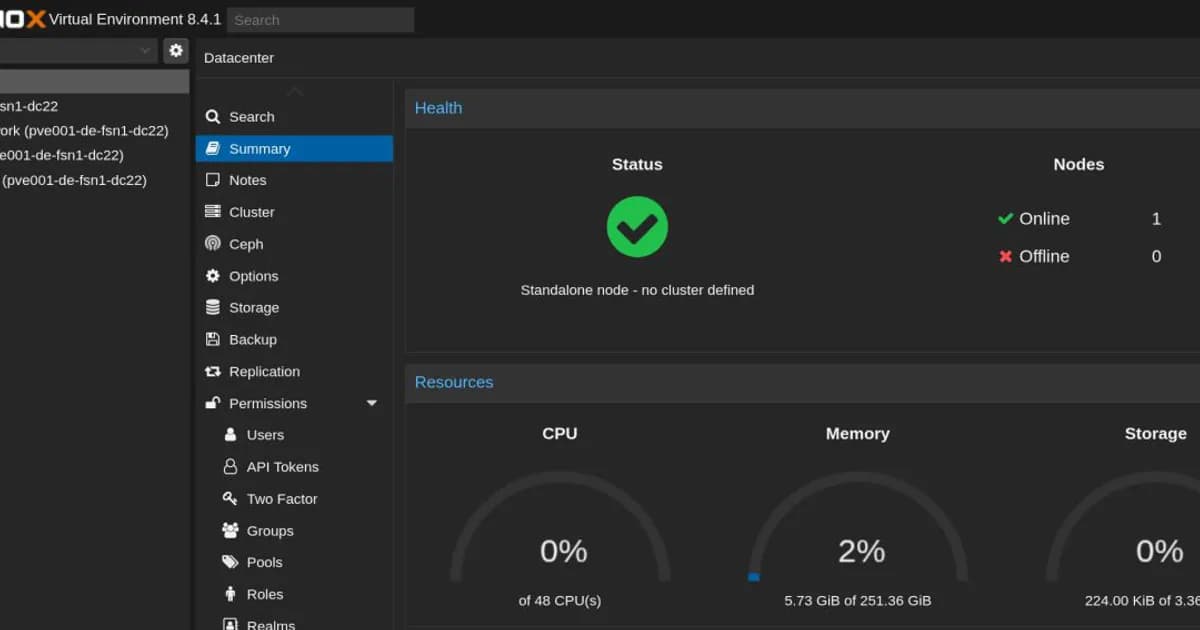1200x630 pixels.
Task: Click the Ceph icon in sidebar
Action: [212, 244]
